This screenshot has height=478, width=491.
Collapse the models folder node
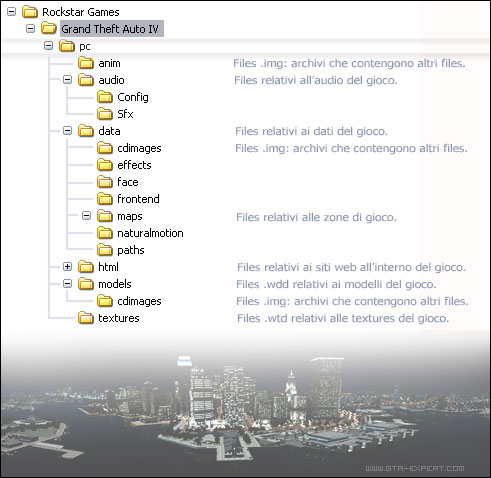click(x=68, y=284)
